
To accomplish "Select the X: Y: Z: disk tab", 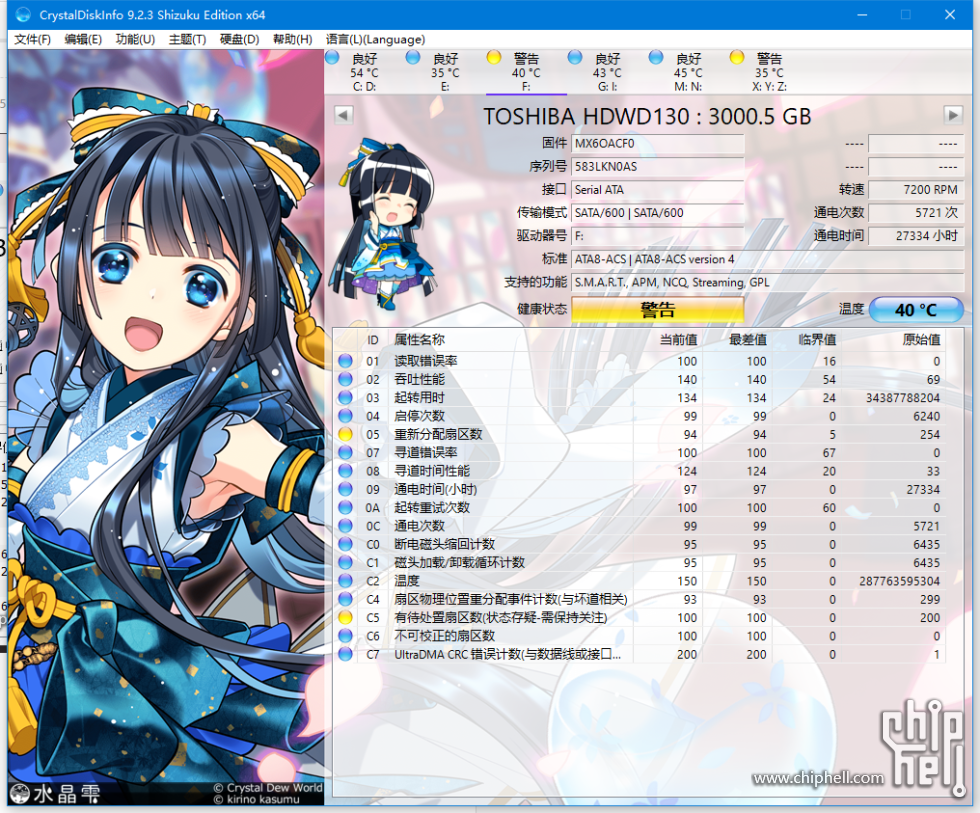I will click(x=769, y=72).
